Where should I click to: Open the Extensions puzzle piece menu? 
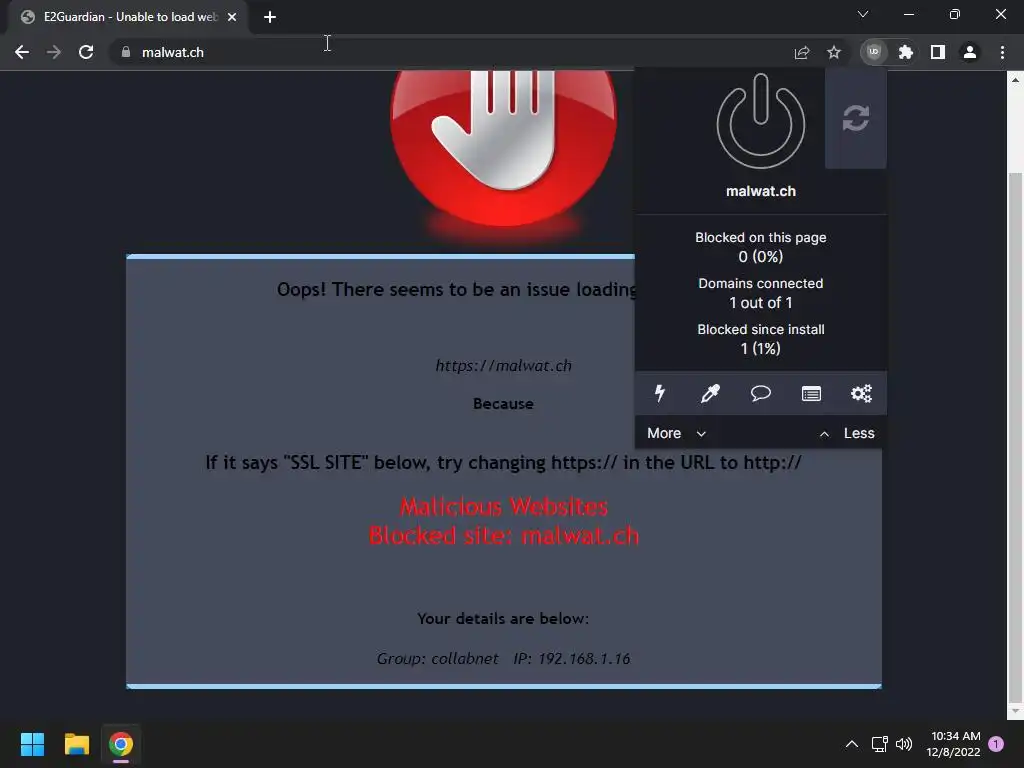905,52
